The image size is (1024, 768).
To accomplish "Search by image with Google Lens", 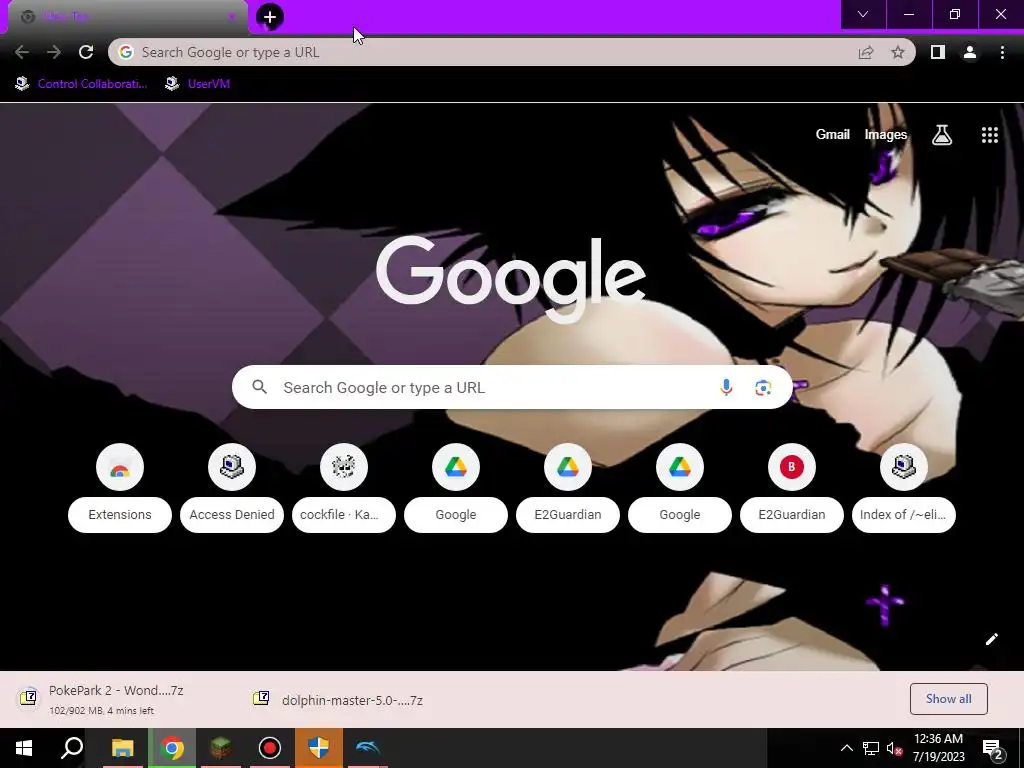I will point(763,387).
